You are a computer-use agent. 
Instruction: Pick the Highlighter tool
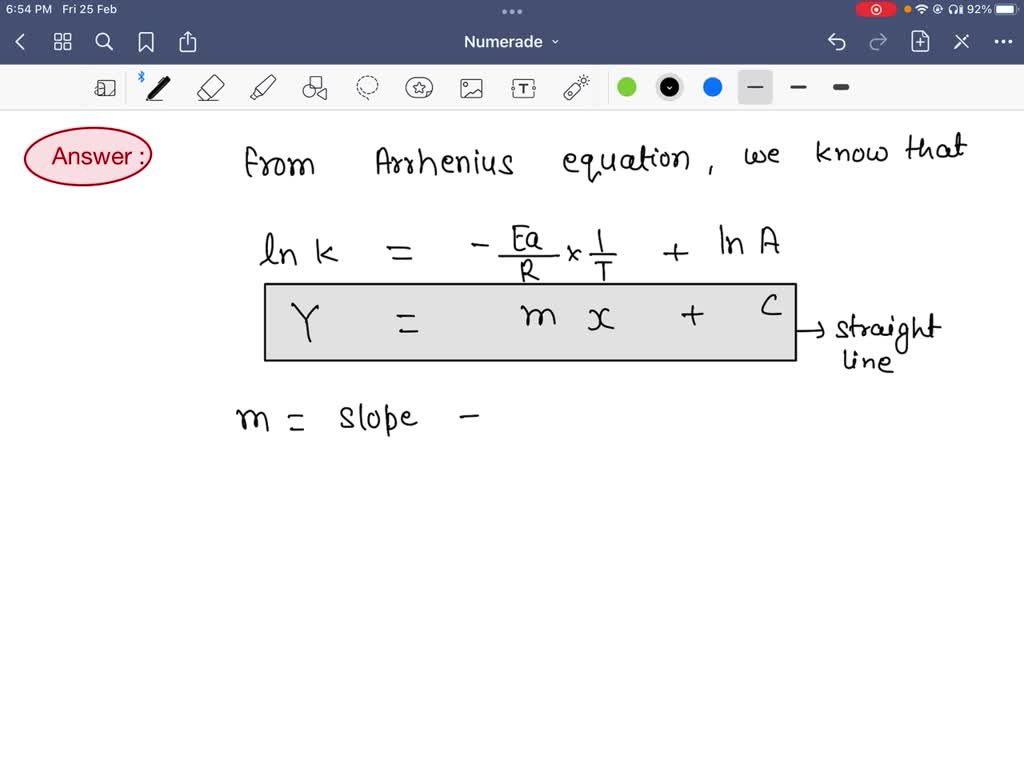(x=262, y=87)
